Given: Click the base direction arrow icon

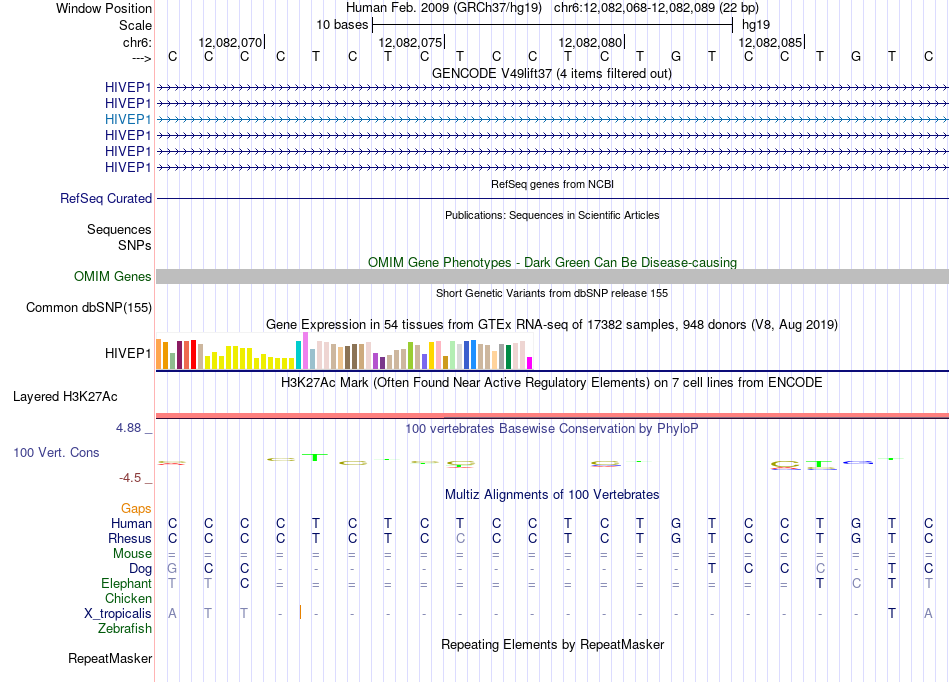Looking at the screenshot, I should pyautogui.click(x=142, y=58).
